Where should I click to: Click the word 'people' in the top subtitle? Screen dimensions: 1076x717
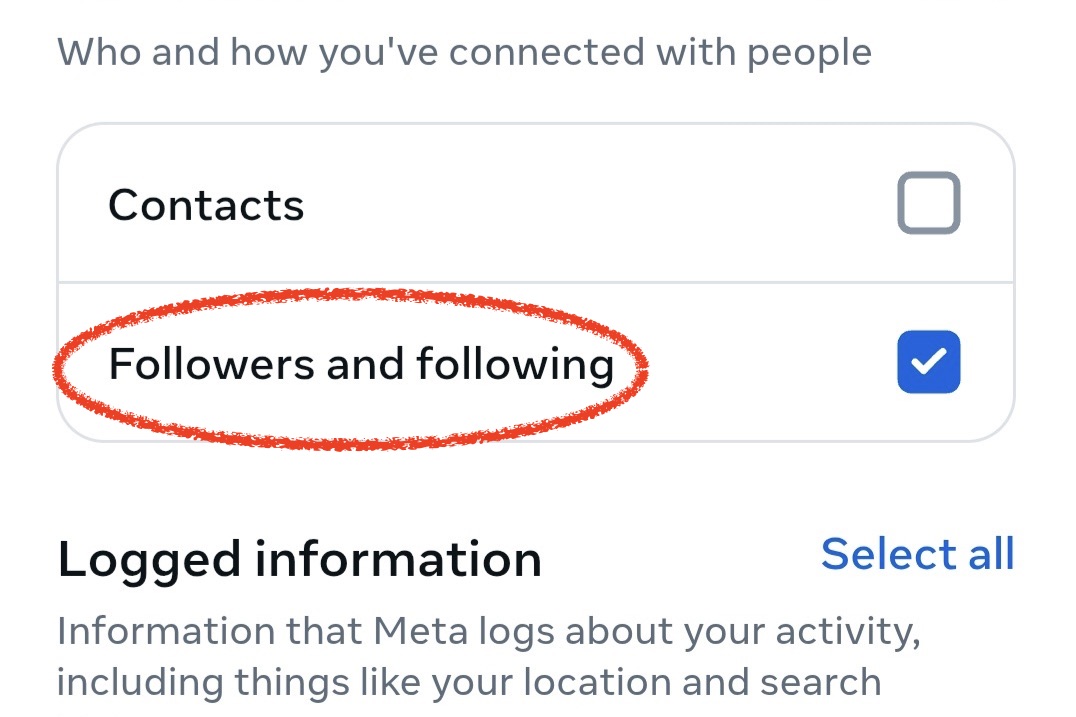pos(809,55)
